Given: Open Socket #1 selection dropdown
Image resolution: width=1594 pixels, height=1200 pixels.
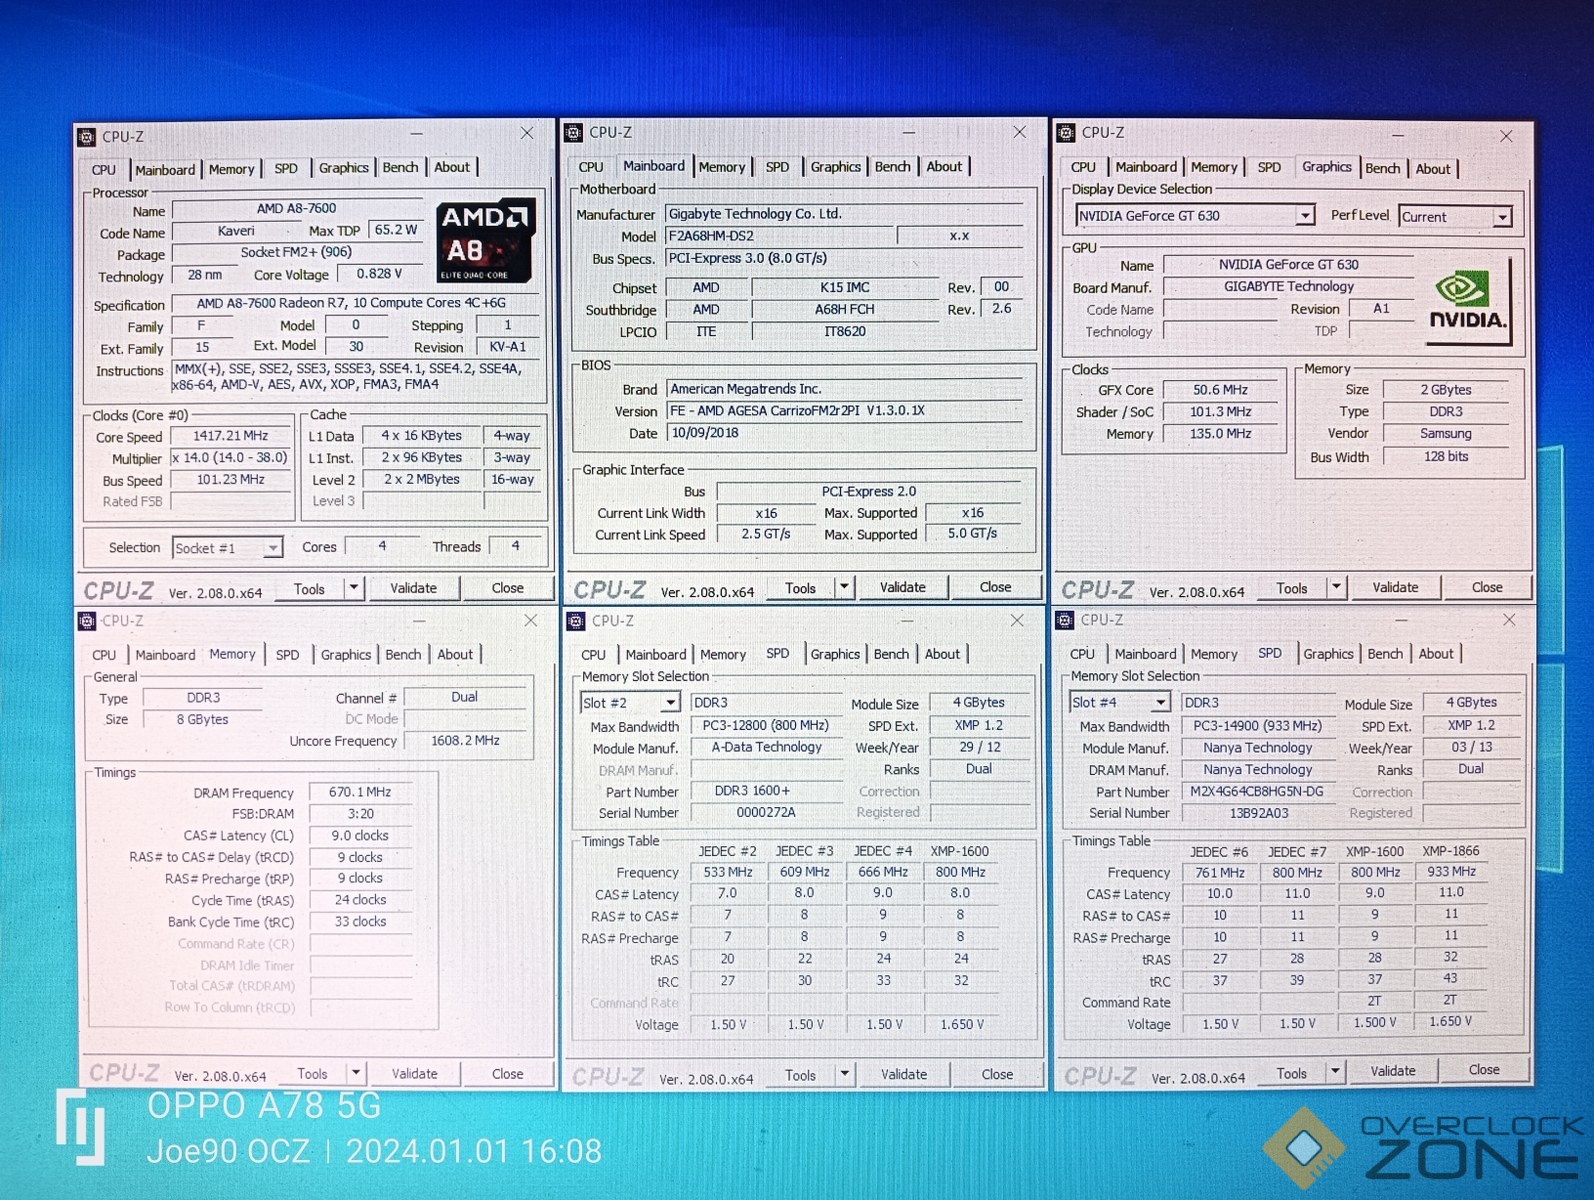Looking at the screenshot, I should pos(227,548).
